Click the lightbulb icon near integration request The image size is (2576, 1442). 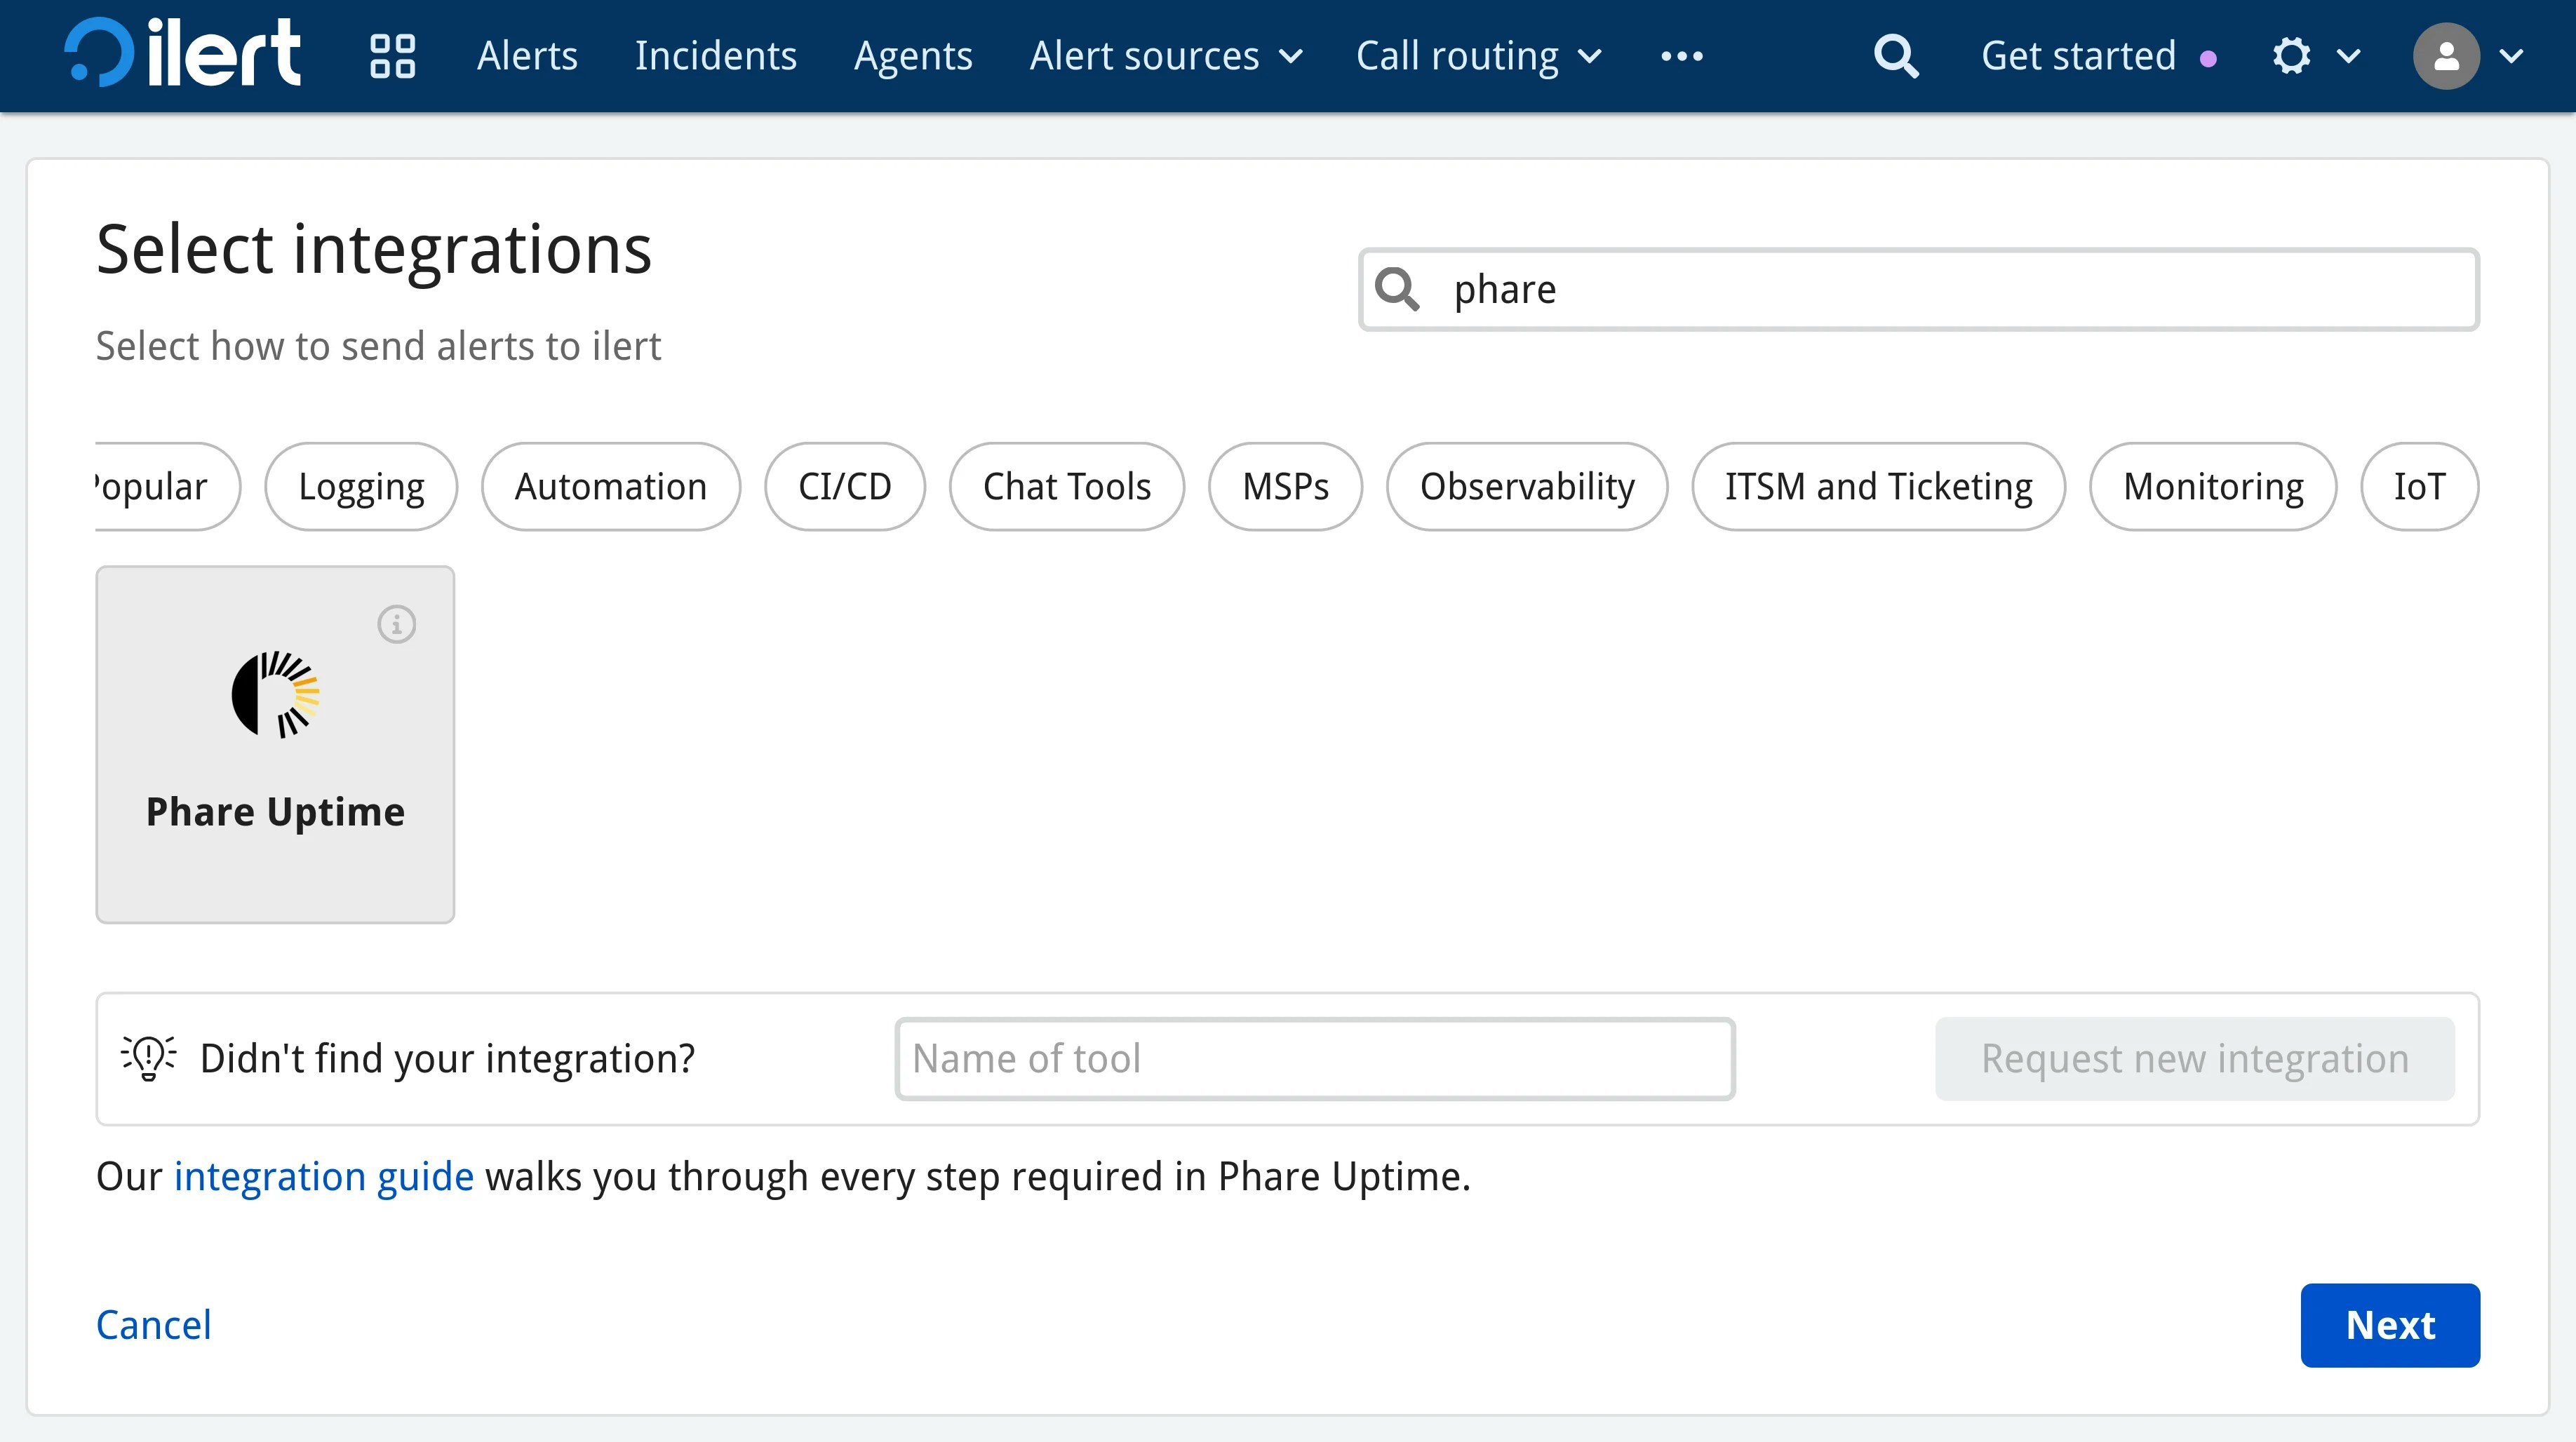[148, 1058]
